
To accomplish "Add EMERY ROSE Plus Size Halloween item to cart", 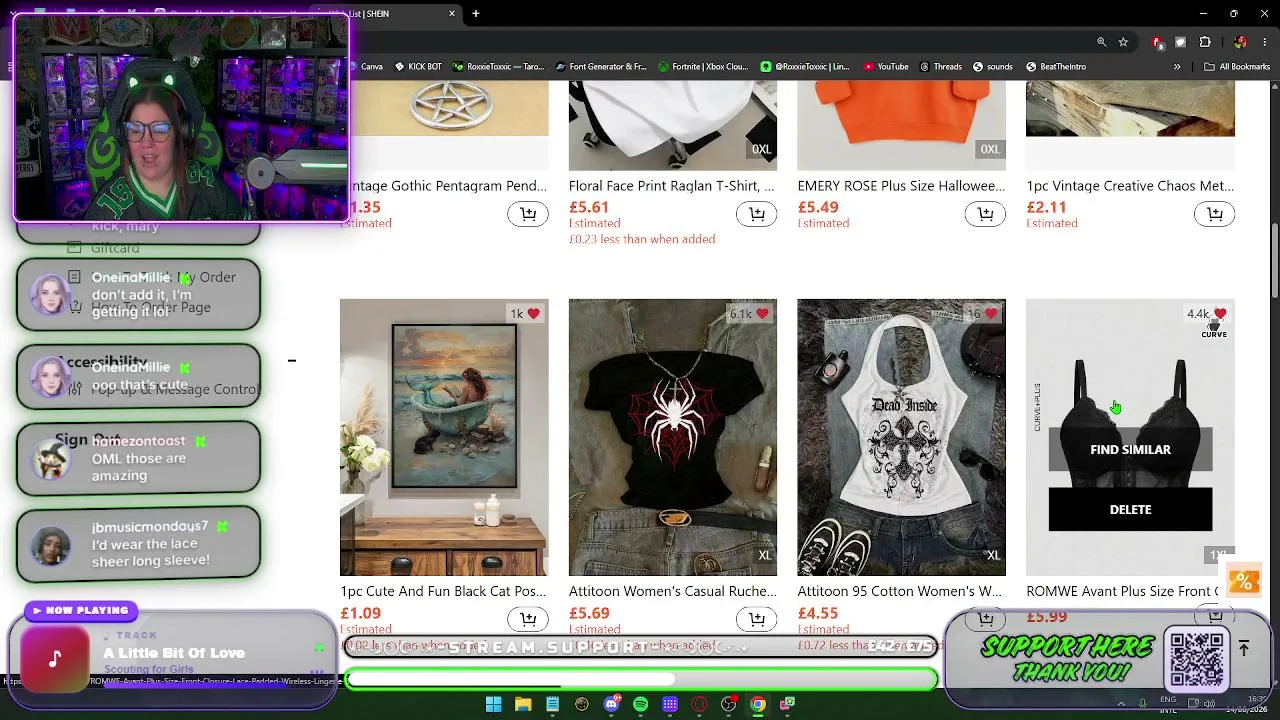I will [985, 214].
